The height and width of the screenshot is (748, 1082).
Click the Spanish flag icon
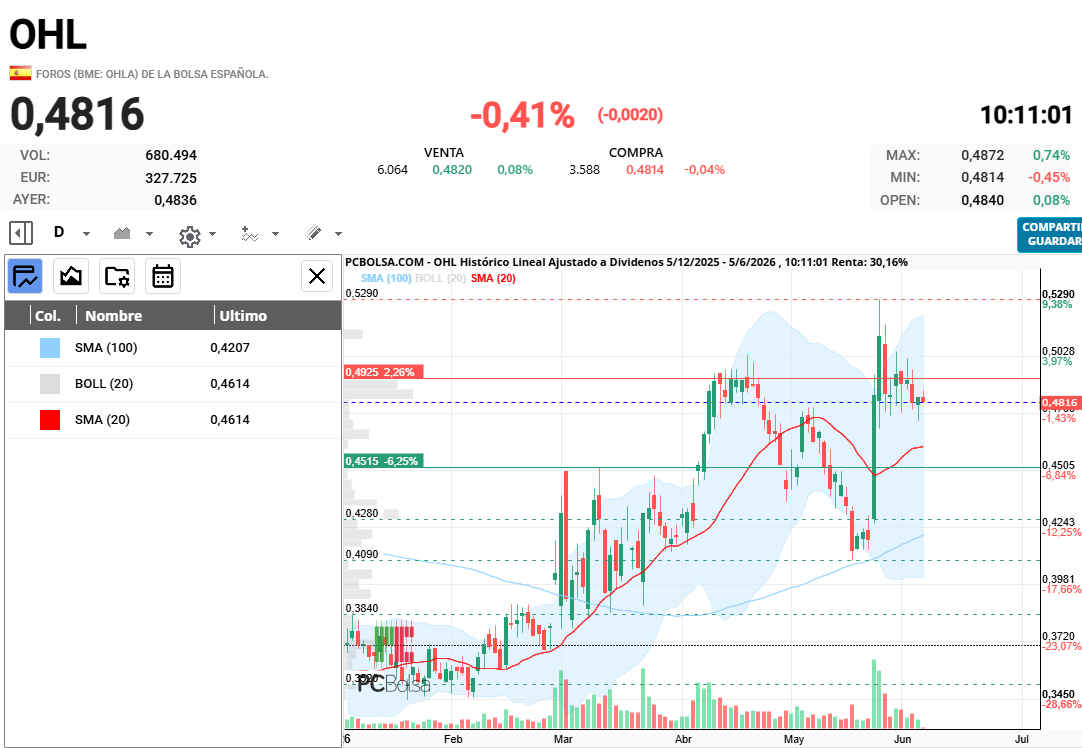[20, 73]
